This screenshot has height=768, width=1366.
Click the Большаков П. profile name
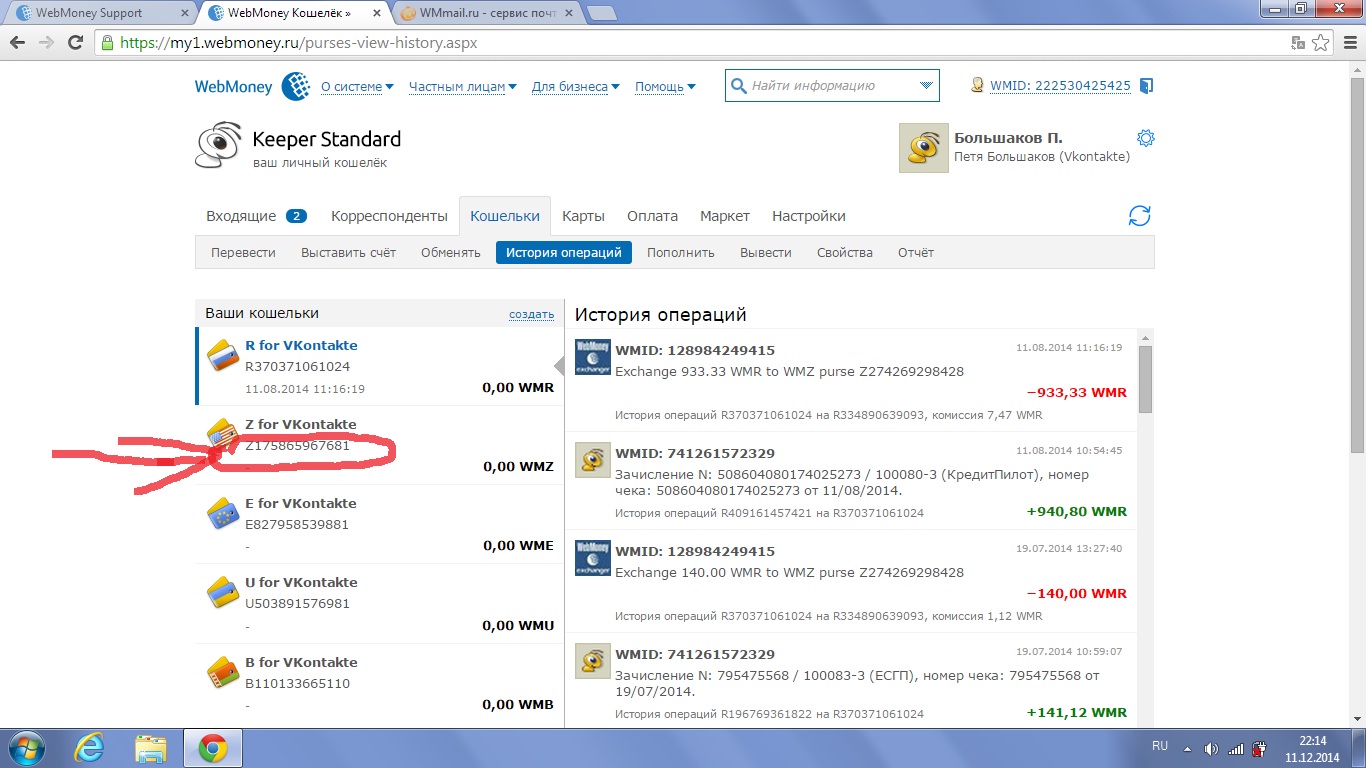(x=1009, y=138)
